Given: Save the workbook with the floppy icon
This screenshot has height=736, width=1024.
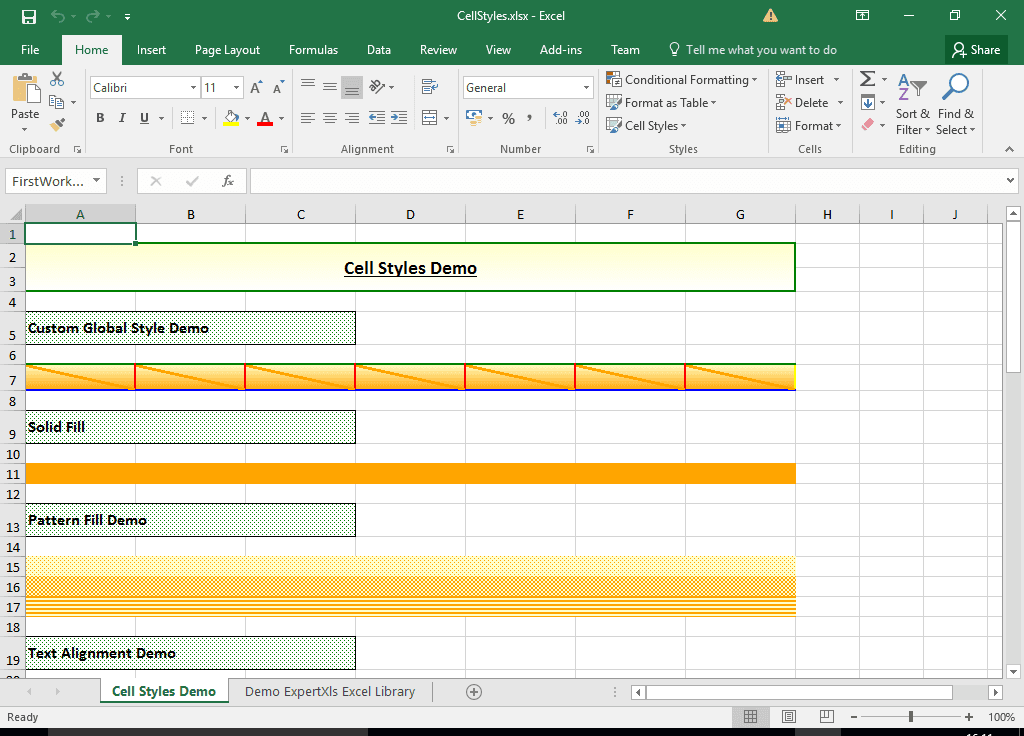Looking at the screenshot, I should (x=29, y=16).
